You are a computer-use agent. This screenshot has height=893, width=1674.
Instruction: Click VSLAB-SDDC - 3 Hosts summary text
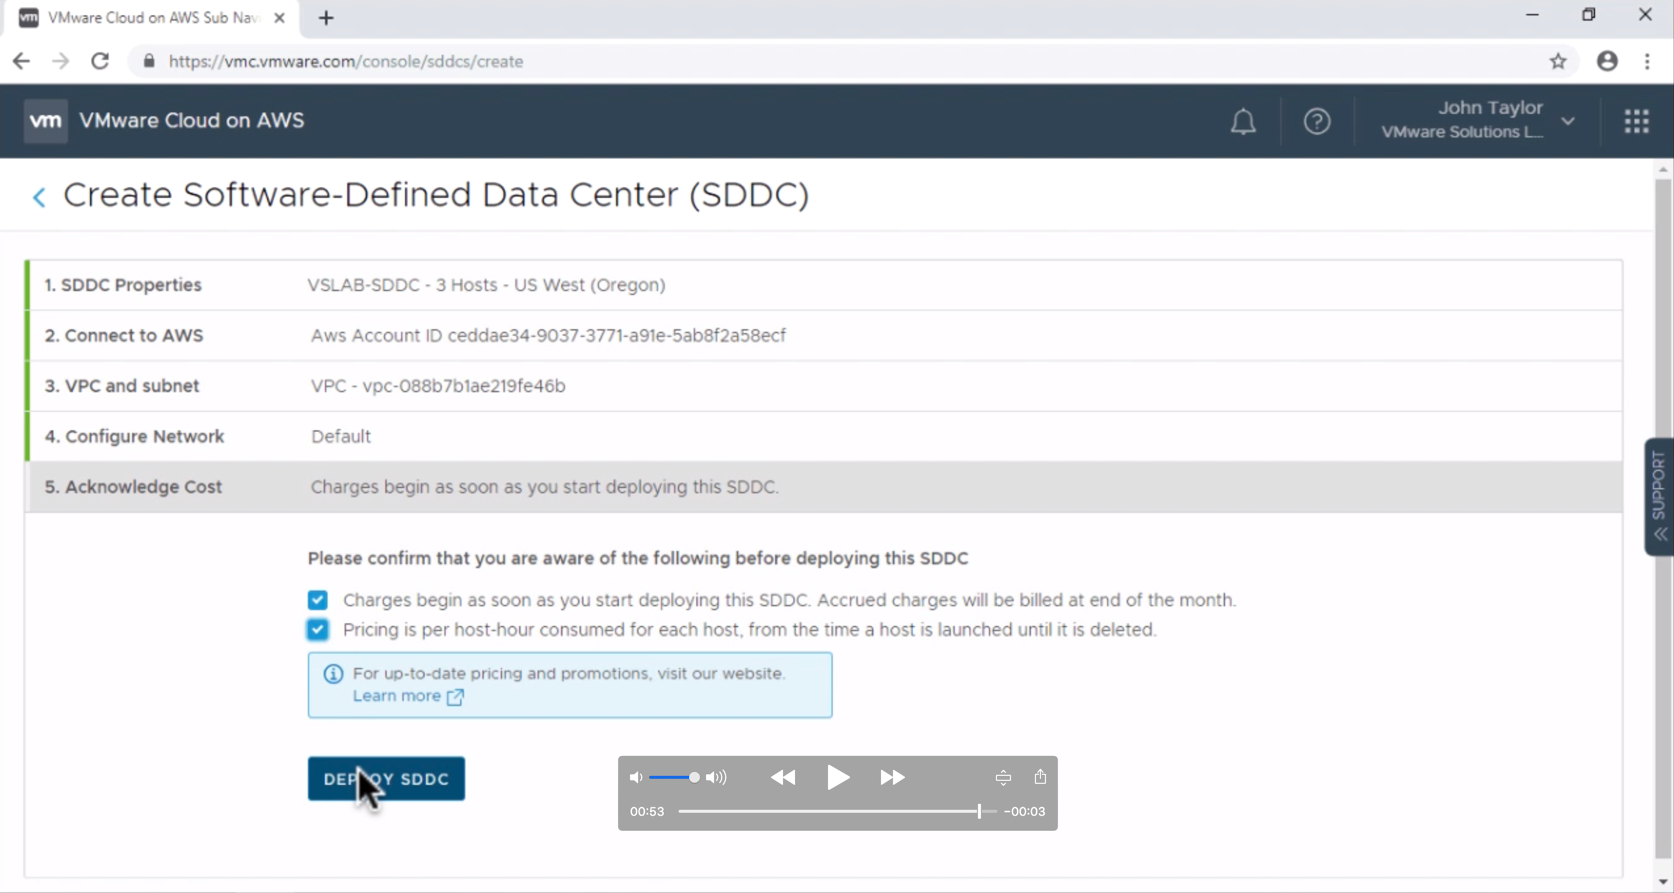[x=486, y=285]
